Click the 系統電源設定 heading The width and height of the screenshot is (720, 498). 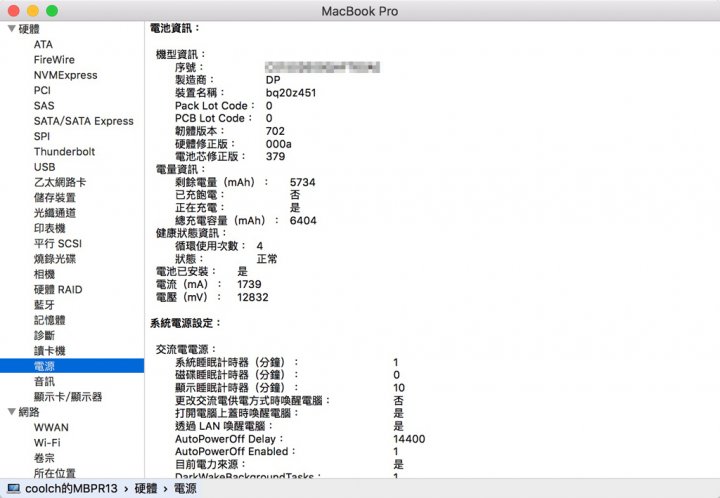(x=186, y=323)
